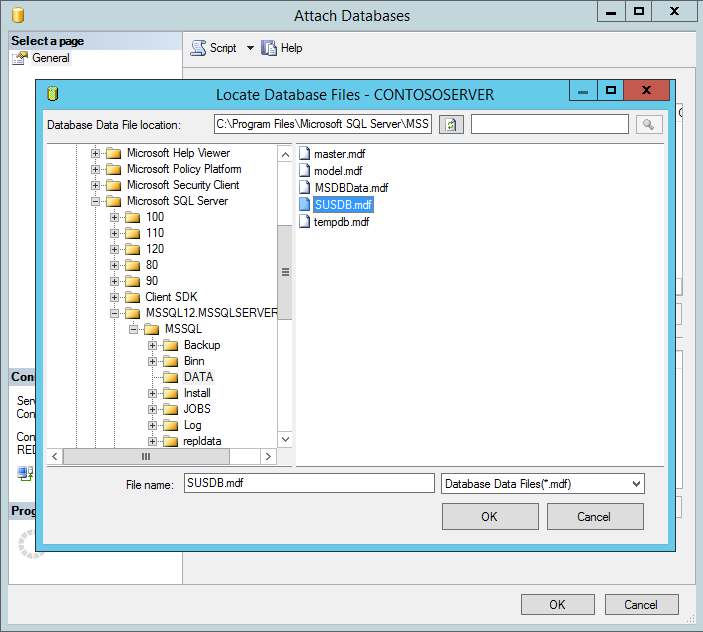Click the master.mdf file icon

[304, 154]
